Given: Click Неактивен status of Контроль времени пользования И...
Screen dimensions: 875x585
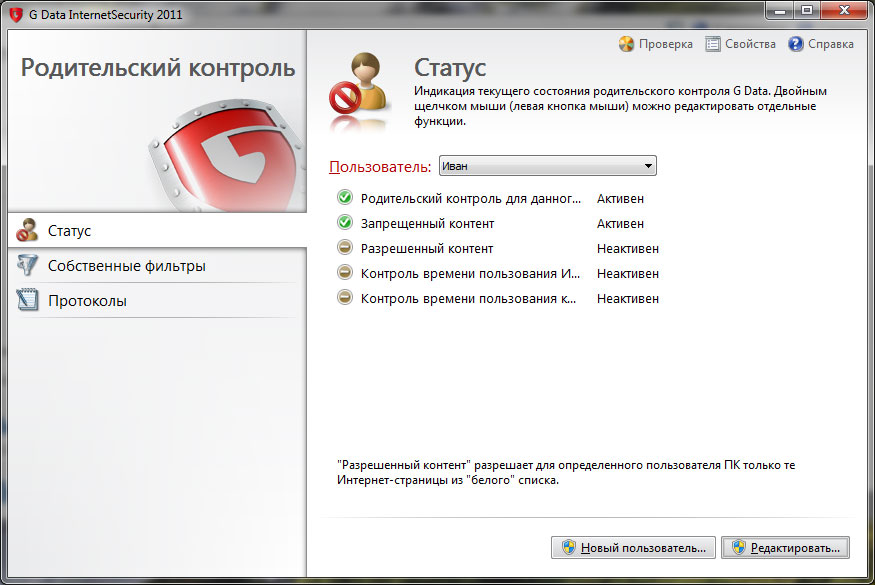Looking at the screenshot, I should [628, 274].
